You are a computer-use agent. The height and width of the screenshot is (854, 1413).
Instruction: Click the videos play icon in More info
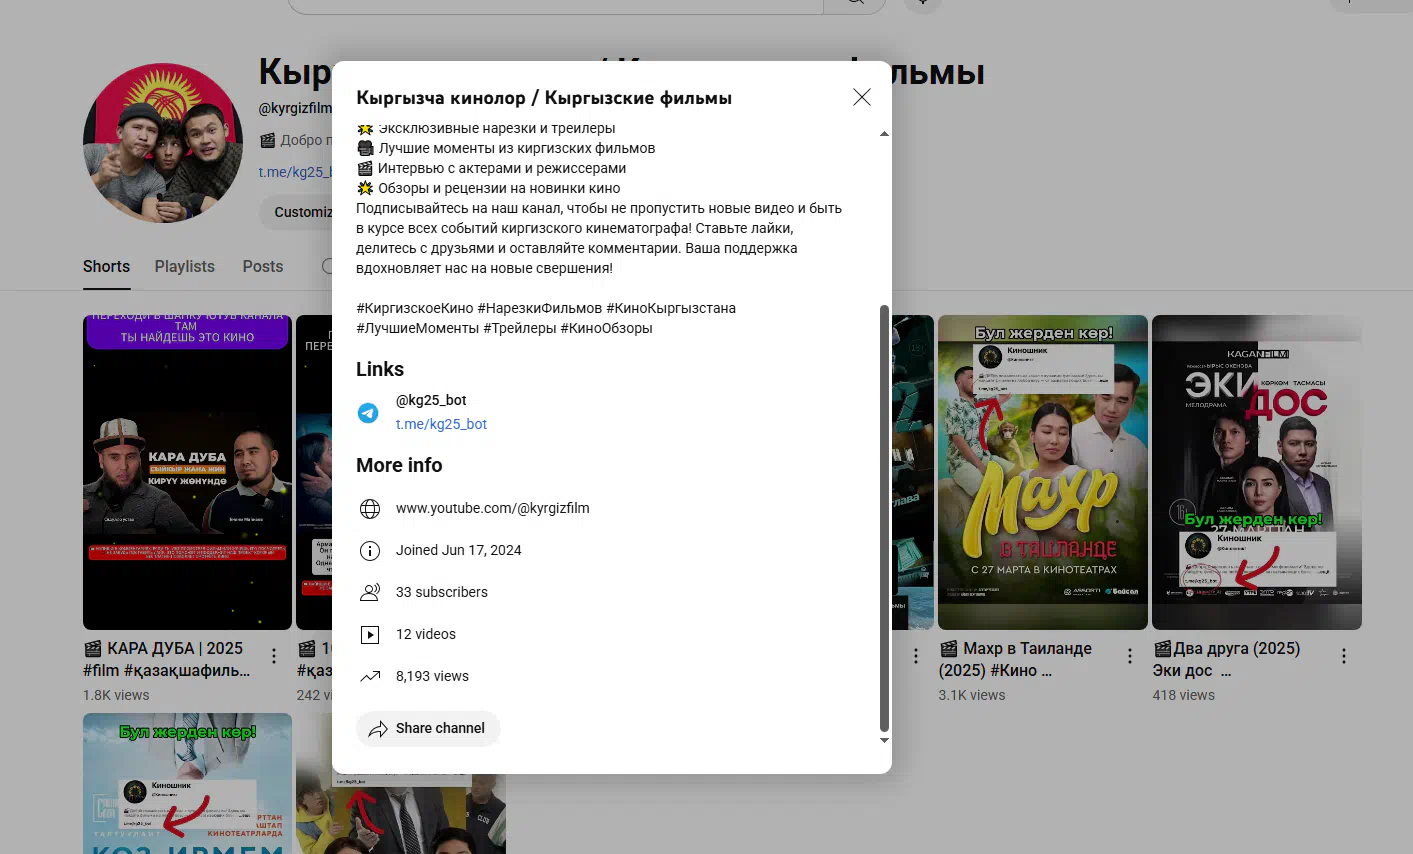coord(370,635)
